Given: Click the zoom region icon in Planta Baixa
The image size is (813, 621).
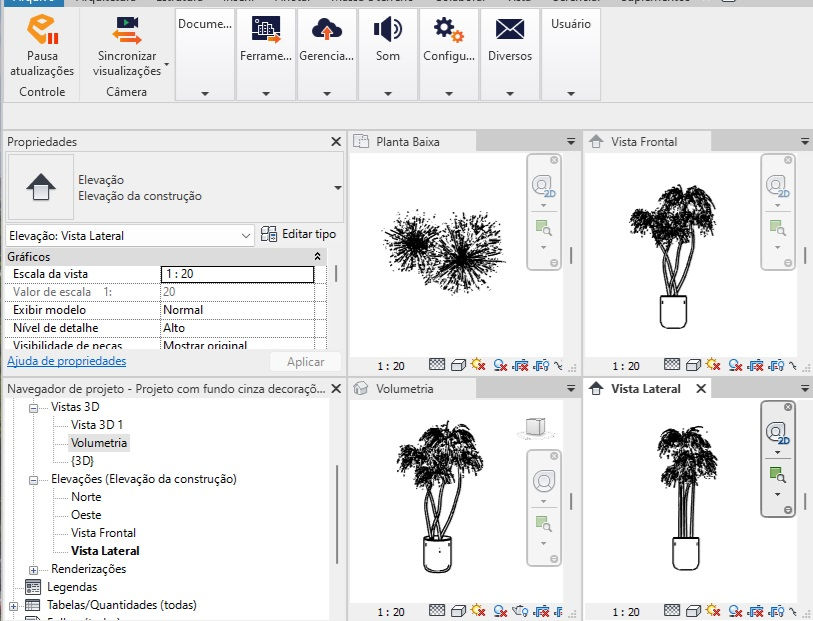Looking at the screenshot, I should [x=543, y=228].
